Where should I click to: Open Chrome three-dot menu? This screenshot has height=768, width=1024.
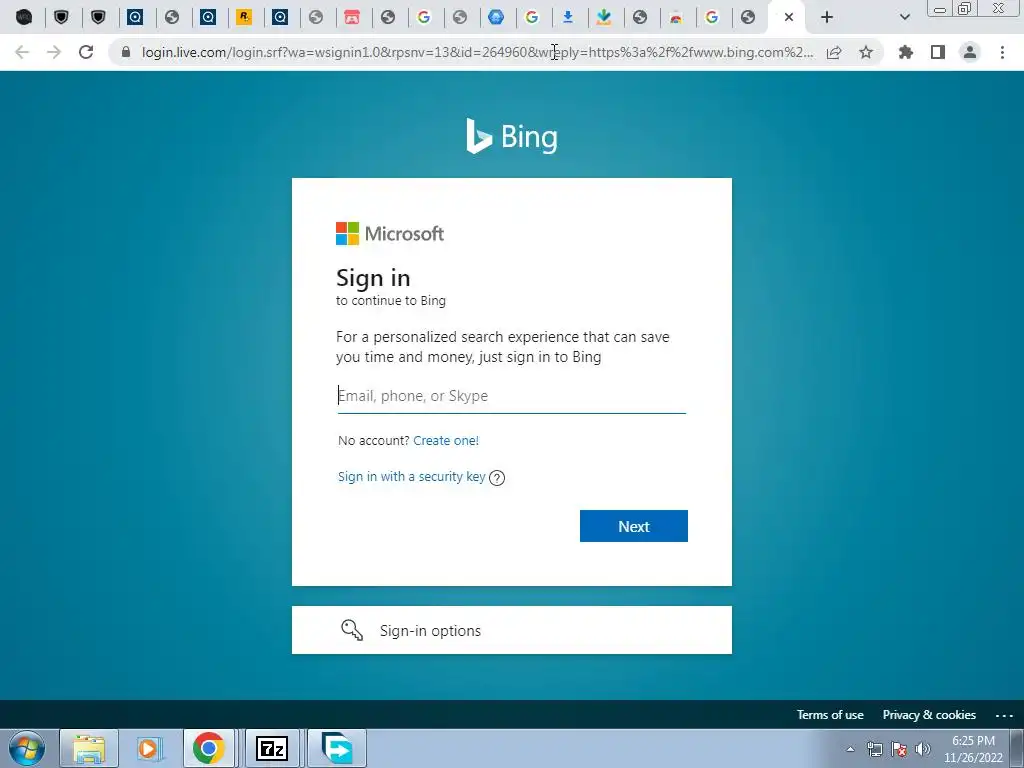click(1002, 52)
